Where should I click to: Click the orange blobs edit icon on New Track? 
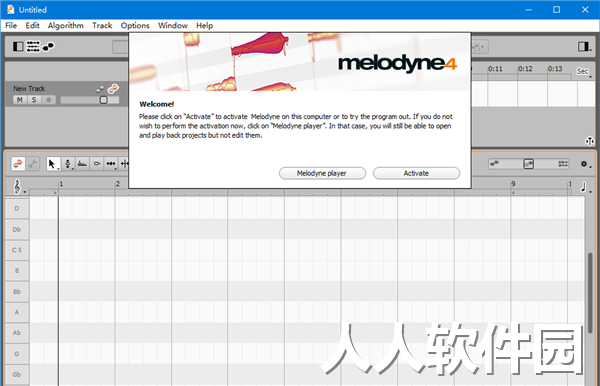tap(113, 89)
